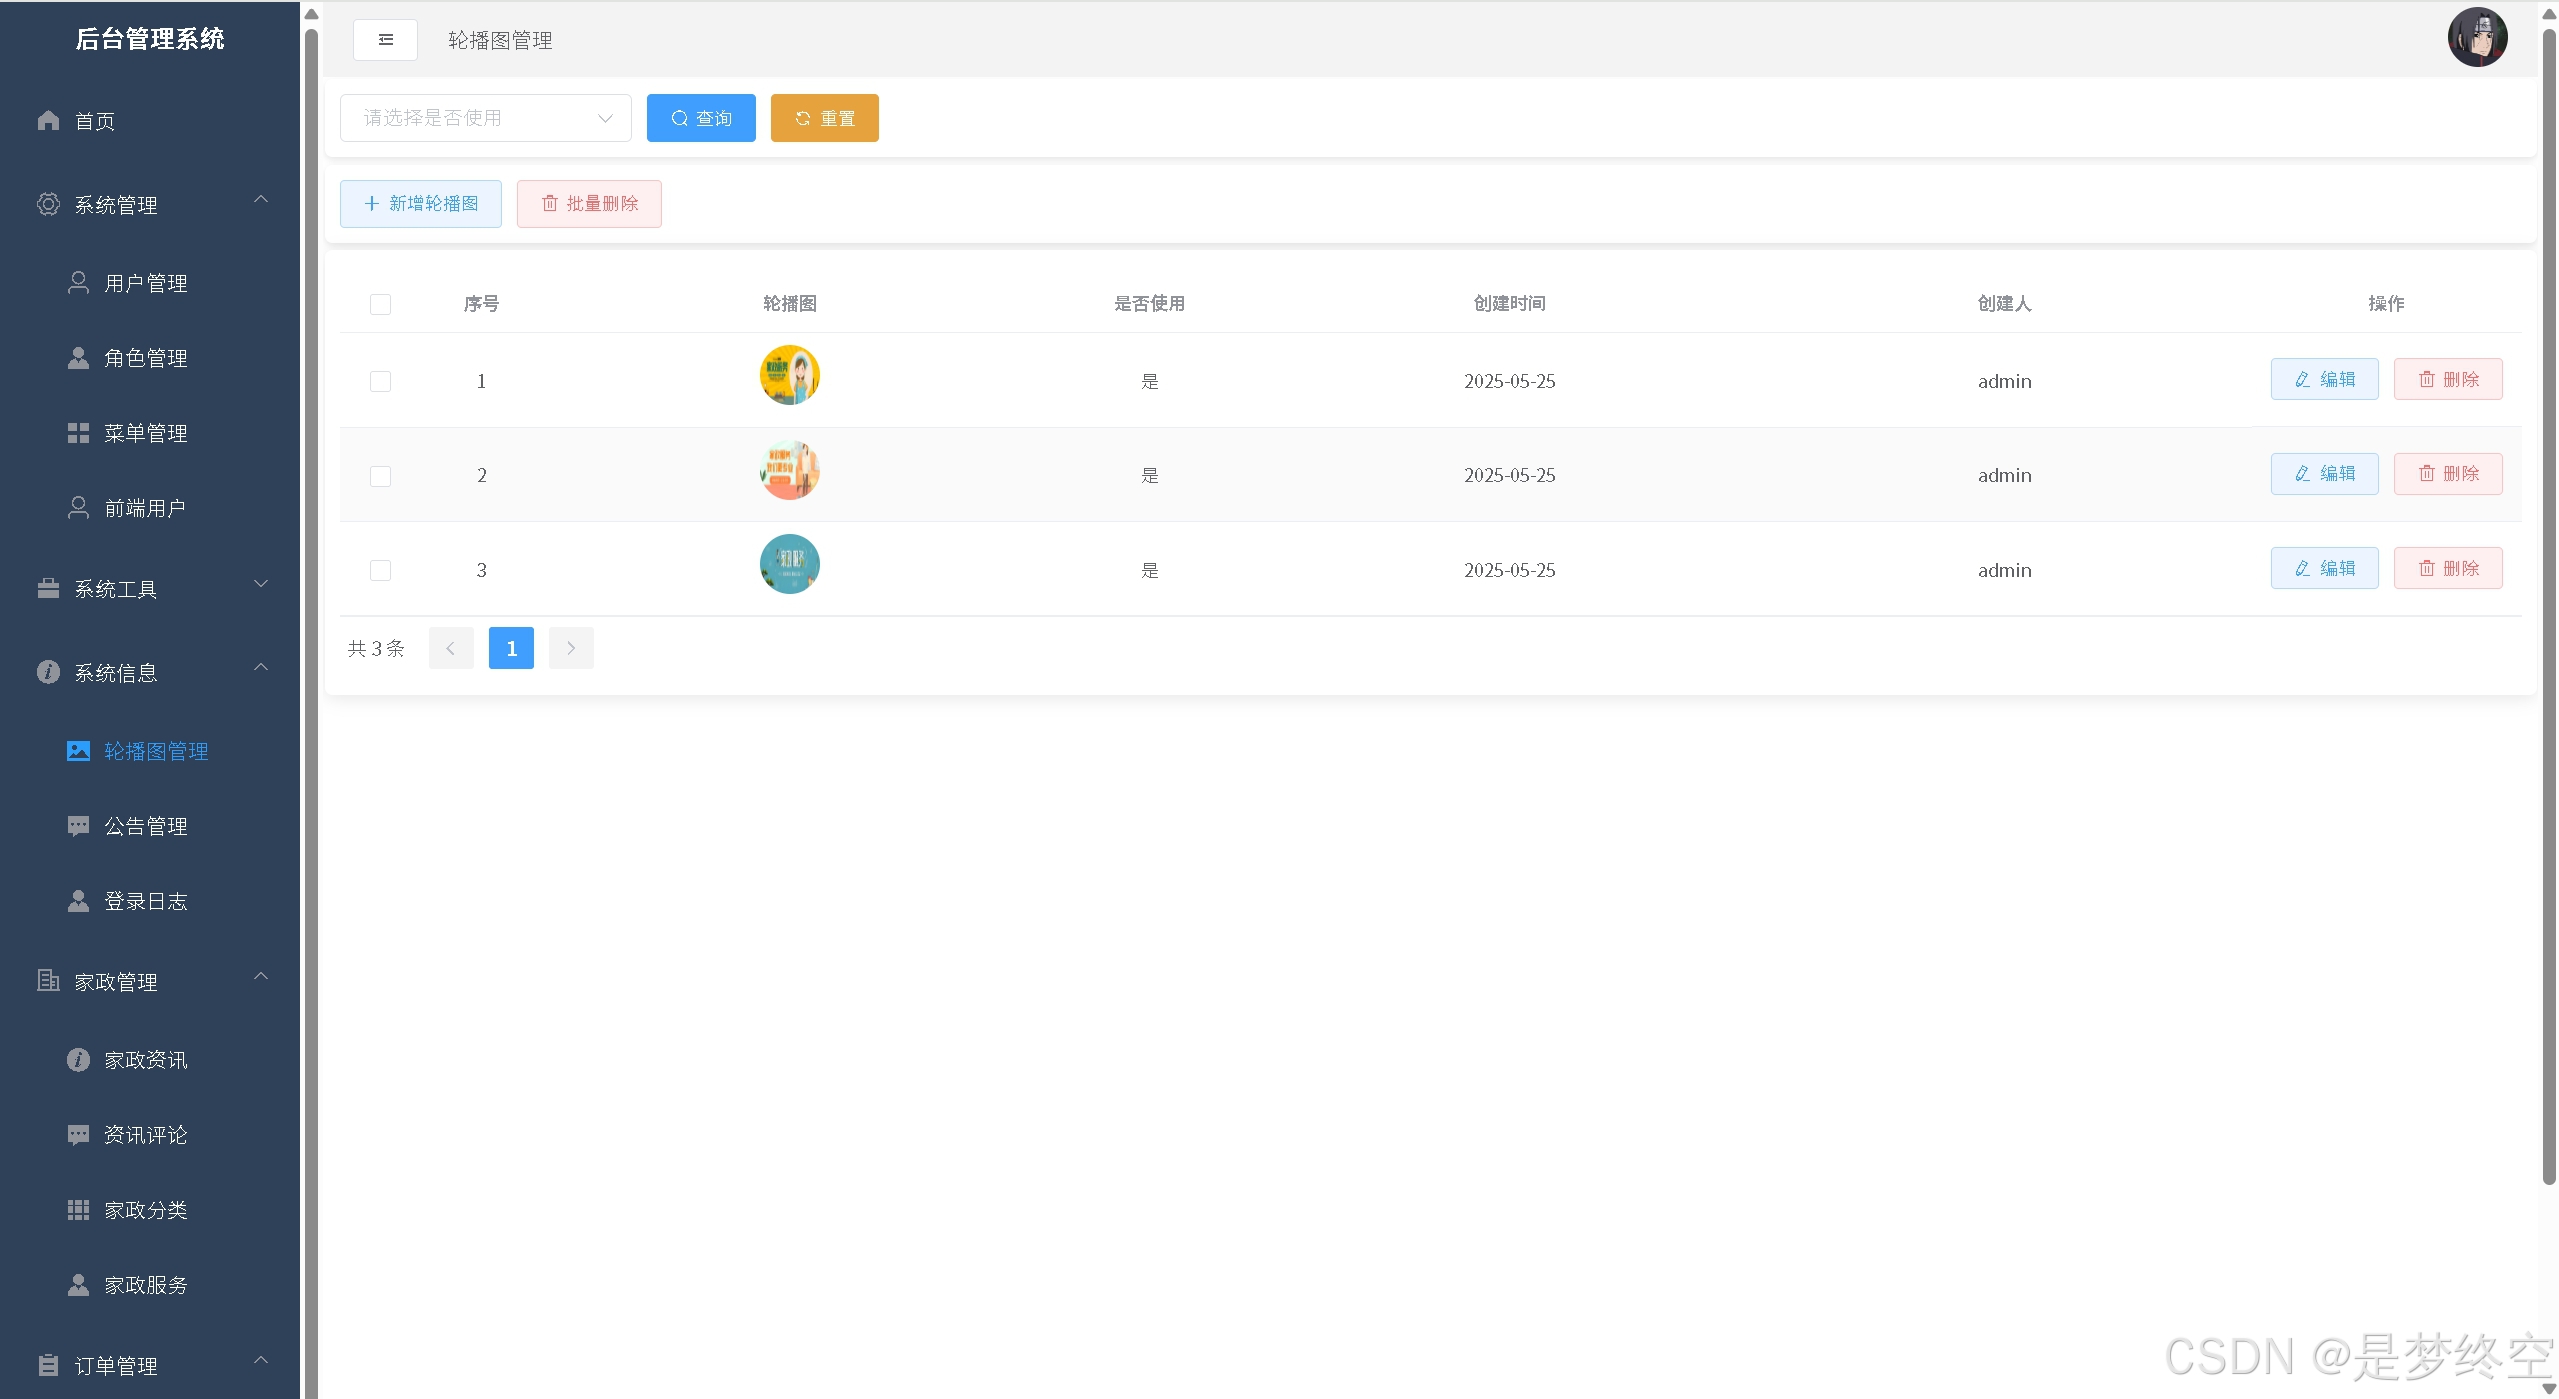
Task: Click the sidebar collapse hamburger icon
Action: (x=385, y=40)
